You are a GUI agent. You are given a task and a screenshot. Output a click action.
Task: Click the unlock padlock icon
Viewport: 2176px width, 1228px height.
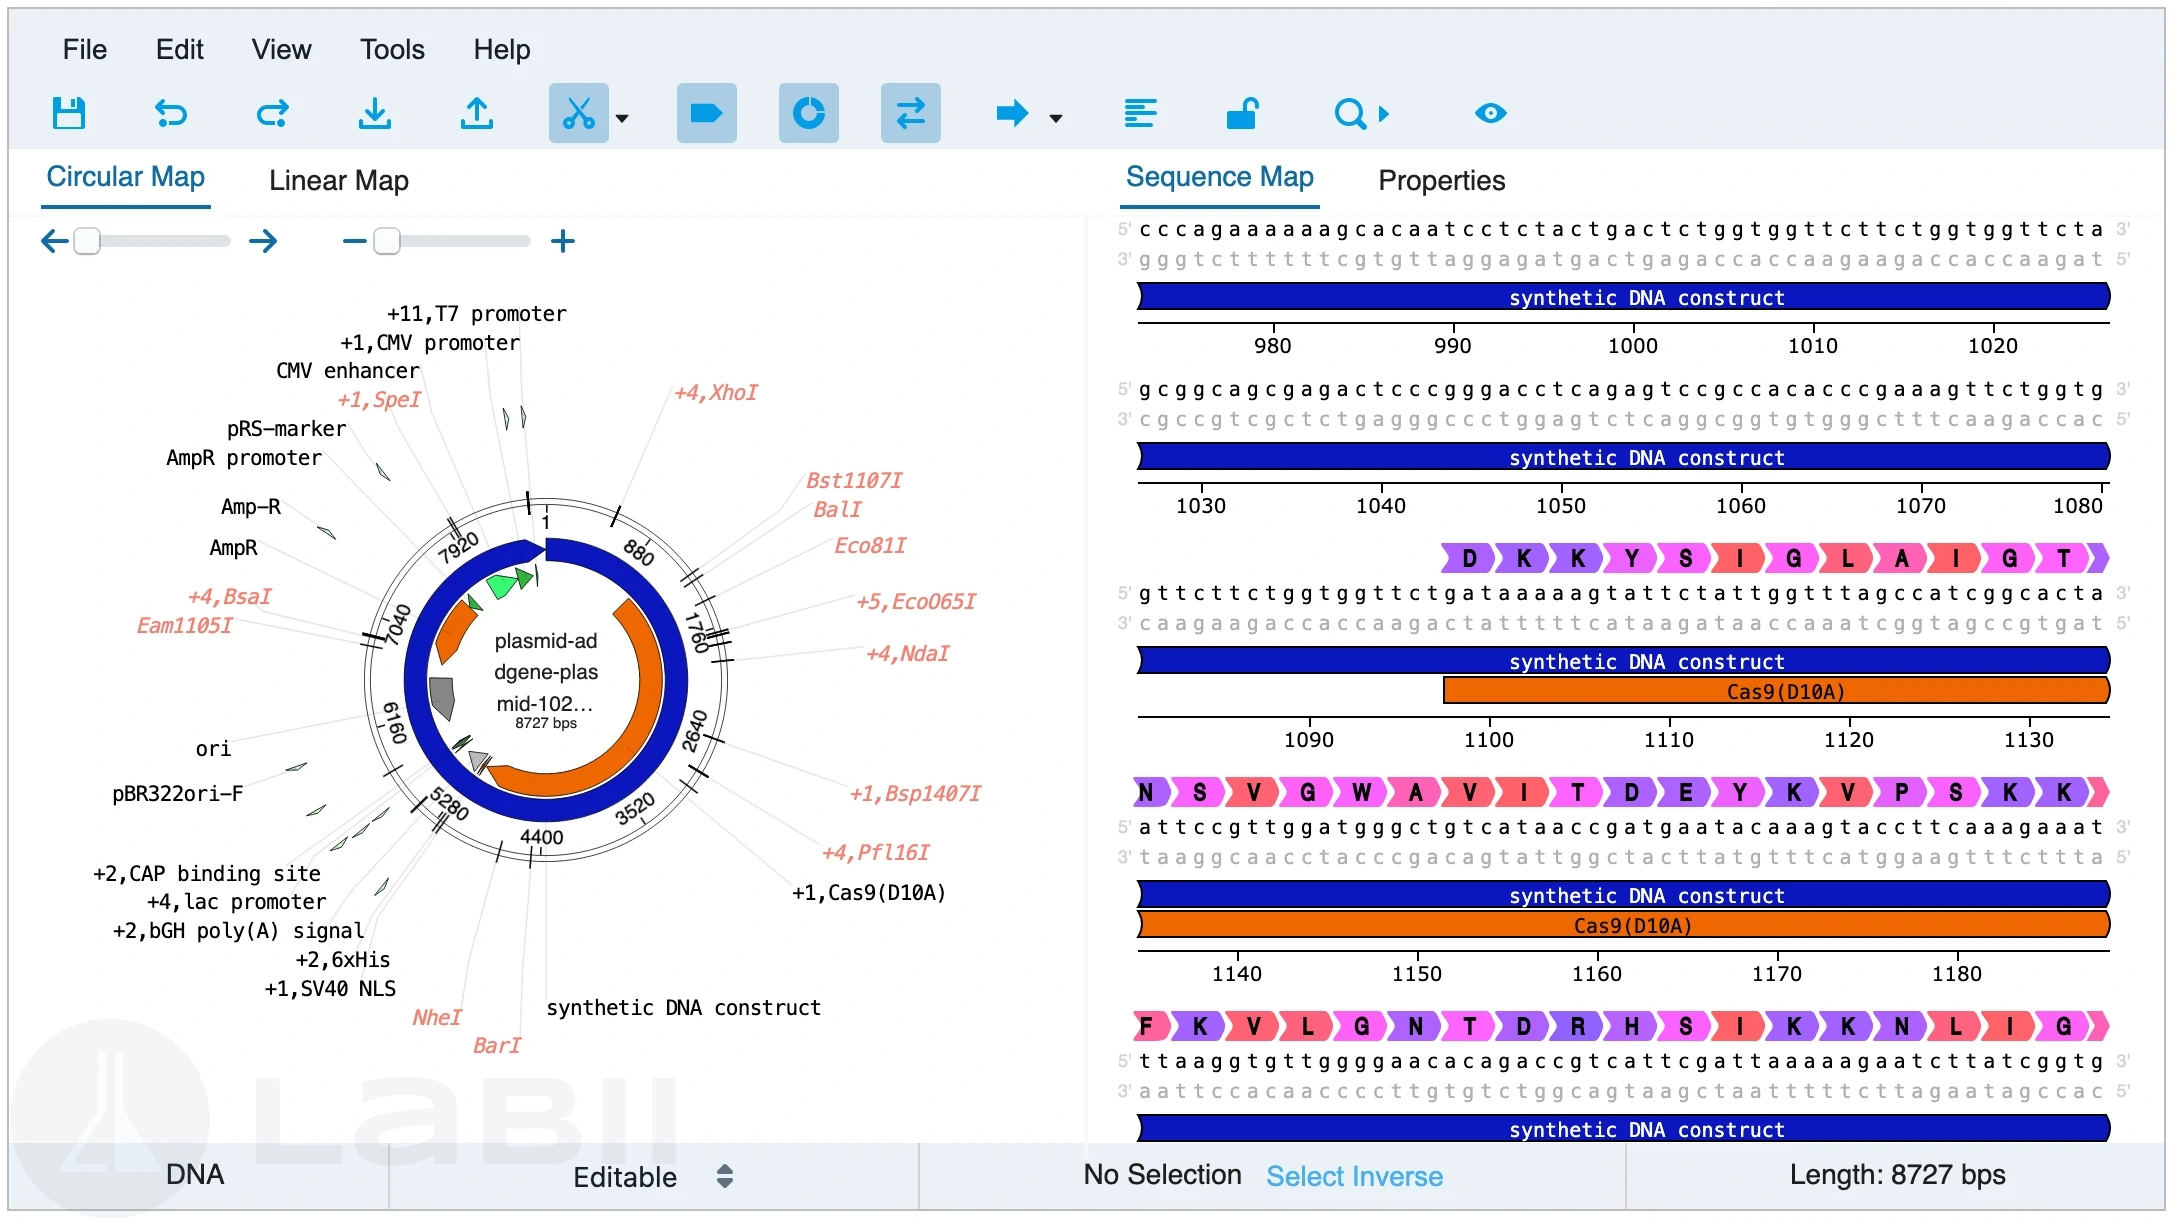1242,113
